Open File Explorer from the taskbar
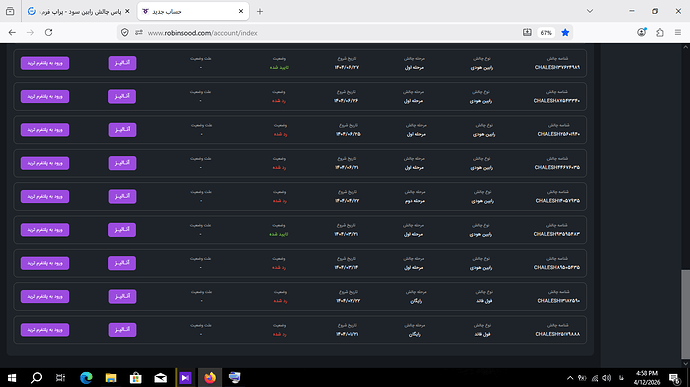This screenshot has height=387, width=690. [111, 378]
